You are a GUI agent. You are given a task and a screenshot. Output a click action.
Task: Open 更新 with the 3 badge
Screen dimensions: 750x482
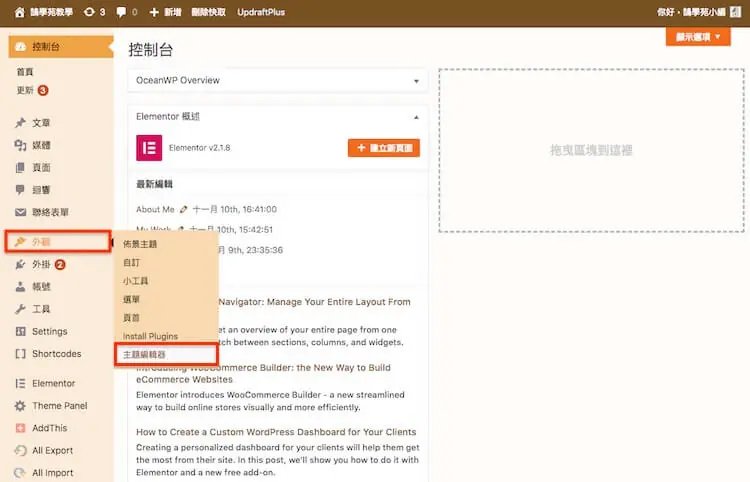[x=32, y=90]
